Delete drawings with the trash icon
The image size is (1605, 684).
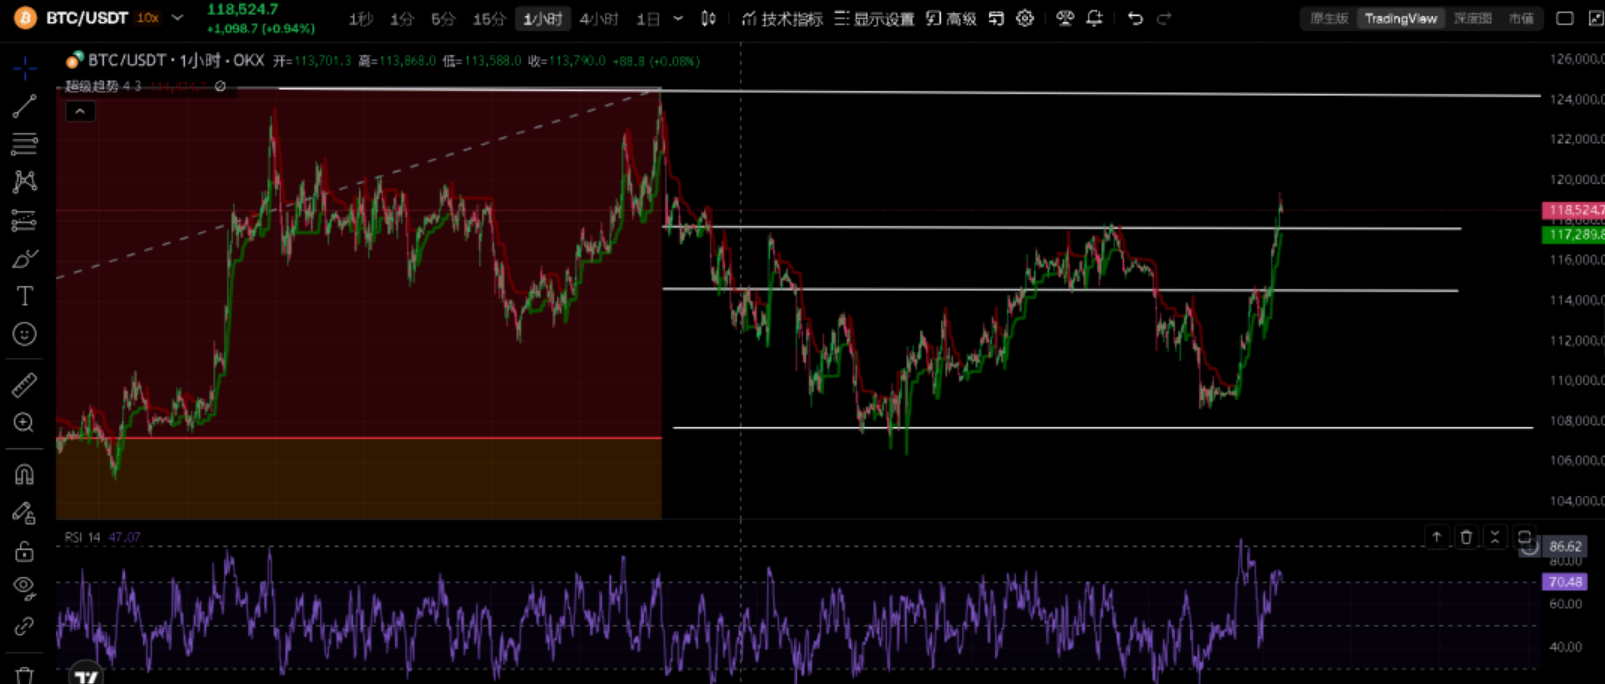click(24, 675)
